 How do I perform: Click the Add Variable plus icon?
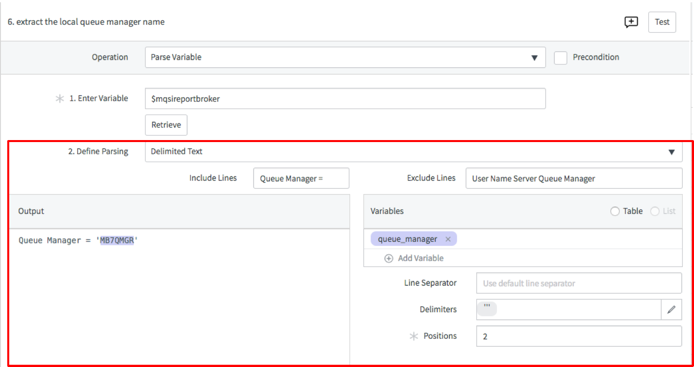pyautogui.click(x=388, y=259)
